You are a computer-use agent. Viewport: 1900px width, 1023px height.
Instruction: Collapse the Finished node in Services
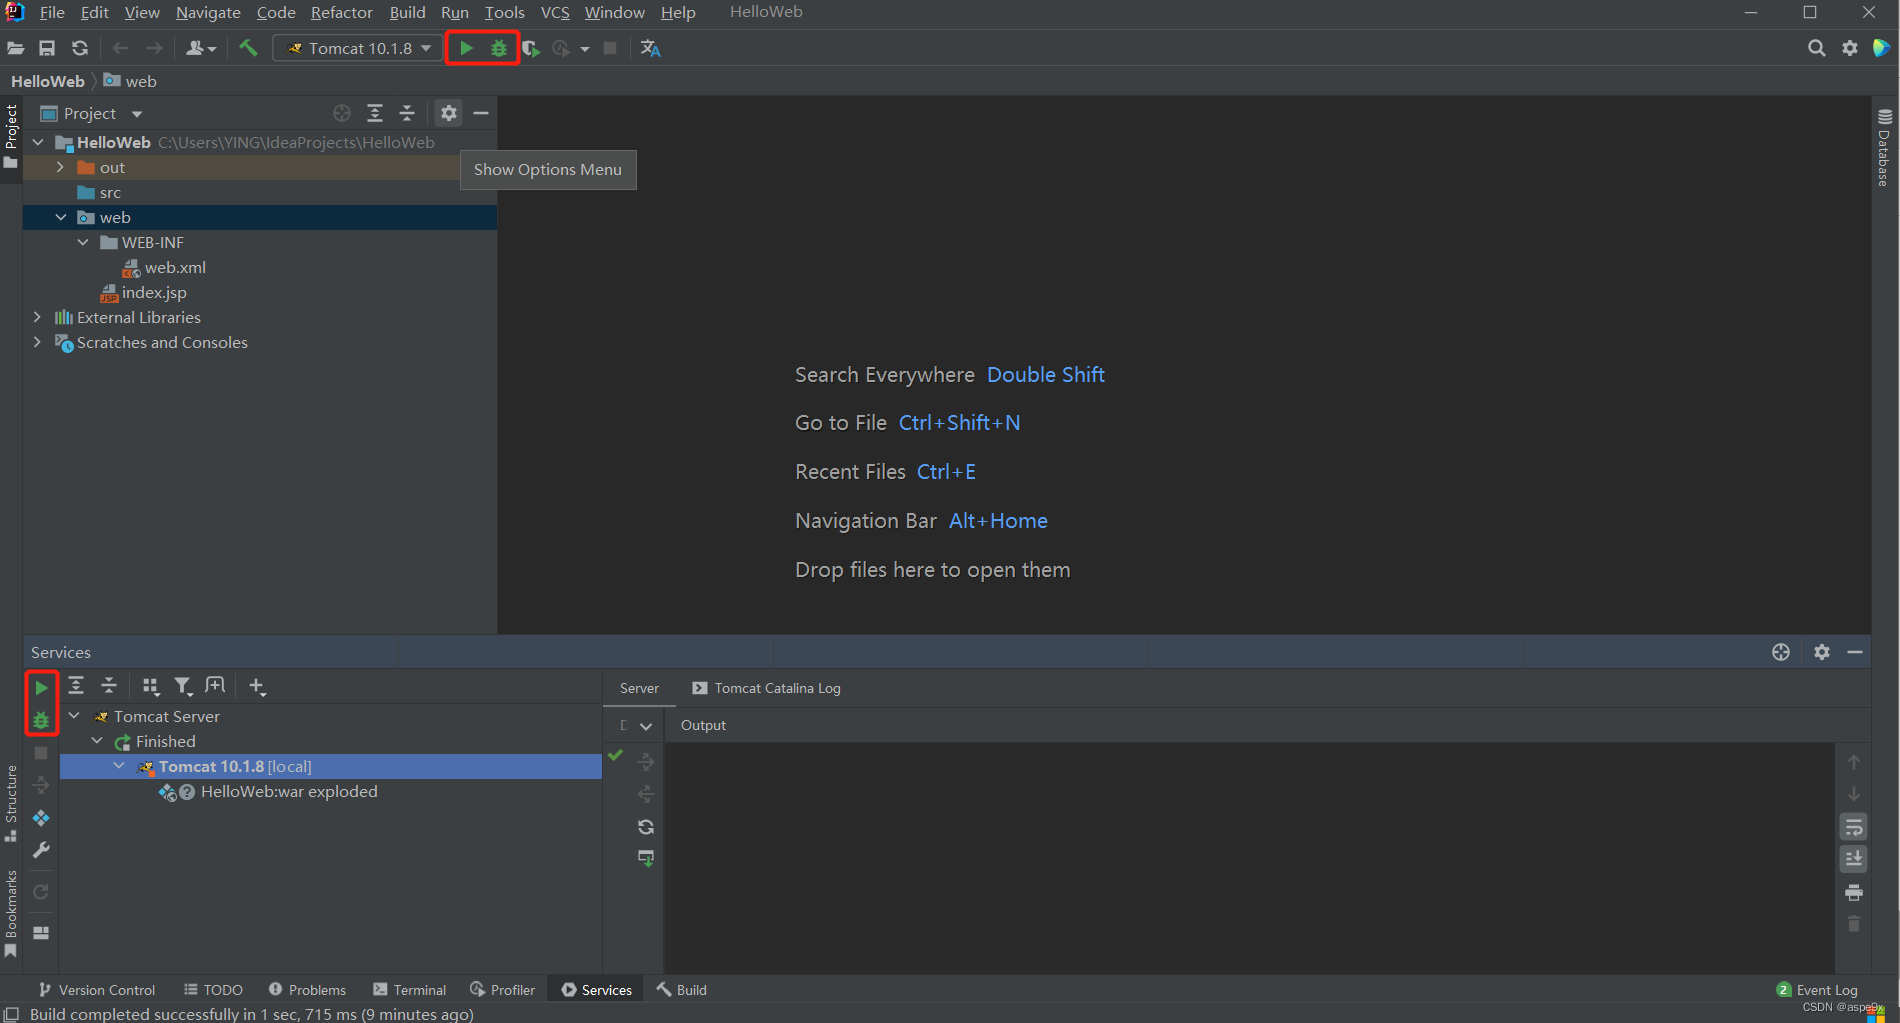(97, 741)
